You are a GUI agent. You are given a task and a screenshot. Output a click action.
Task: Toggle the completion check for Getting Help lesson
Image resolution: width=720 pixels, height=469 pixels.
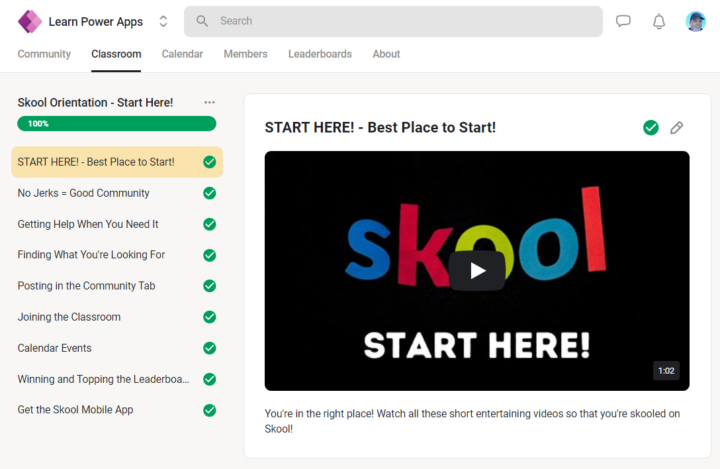coord(209,224)
